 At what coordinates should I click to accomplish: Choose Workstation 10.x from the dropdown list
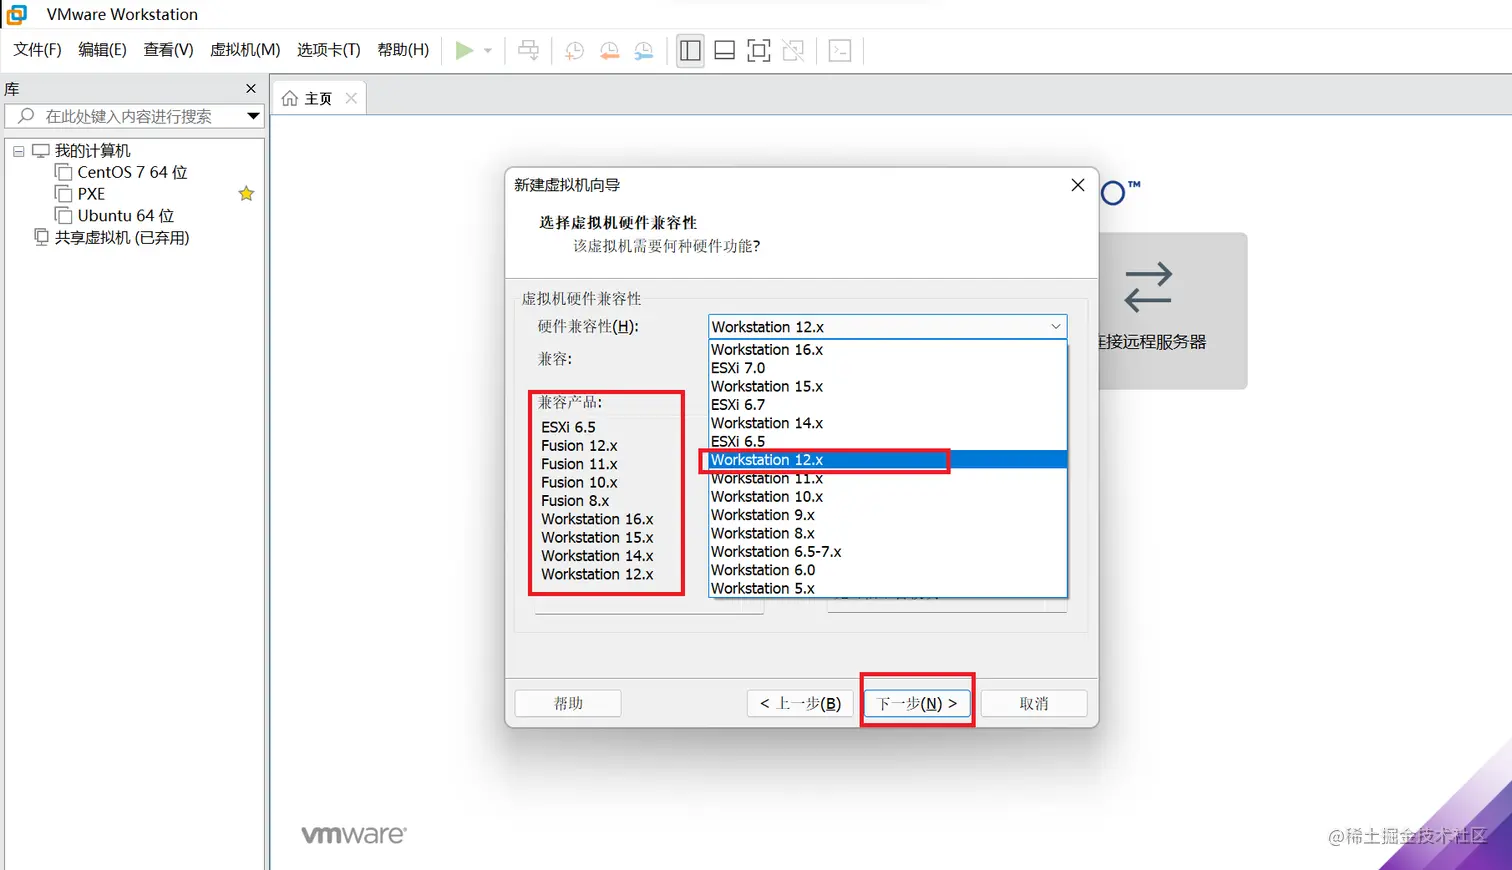pos(888,496)
